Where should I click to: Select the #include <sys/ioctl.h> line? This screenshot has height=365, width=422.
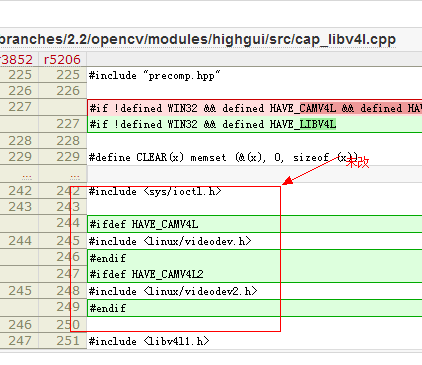coord(155,191)
